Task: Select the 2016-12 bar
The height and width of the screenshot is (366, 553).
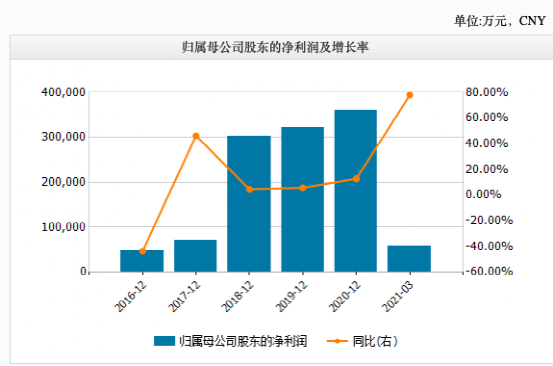Action: [142, 261]
